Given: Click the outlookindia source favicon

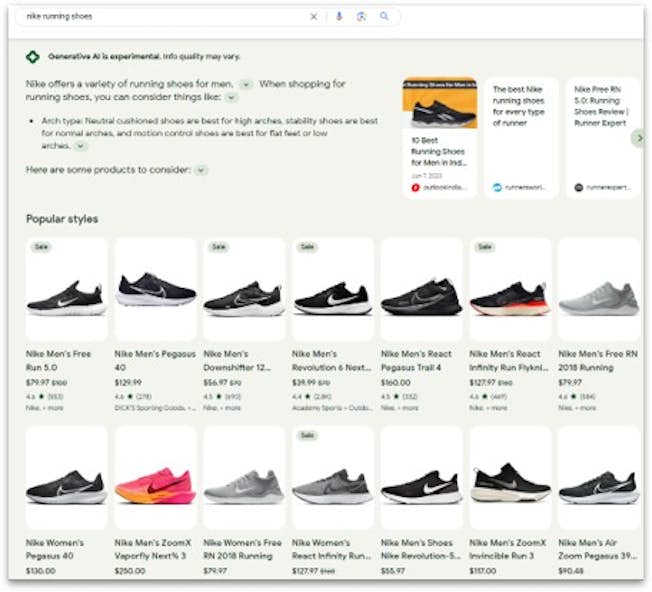Looking at the screenshot, I should tap(415, 187).
